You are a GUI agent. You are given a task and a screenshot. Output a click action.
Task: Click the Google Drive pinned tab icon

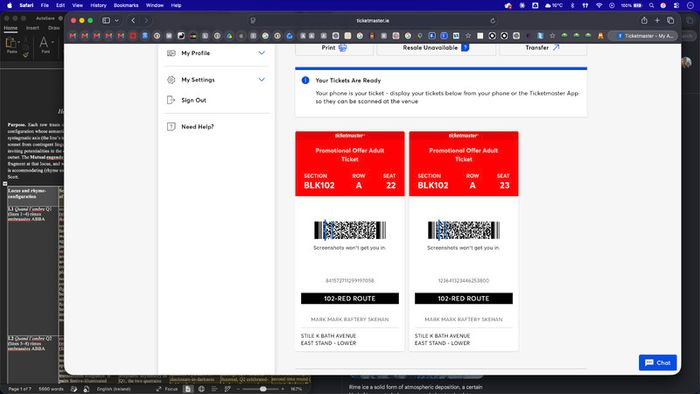pos(229,36)
